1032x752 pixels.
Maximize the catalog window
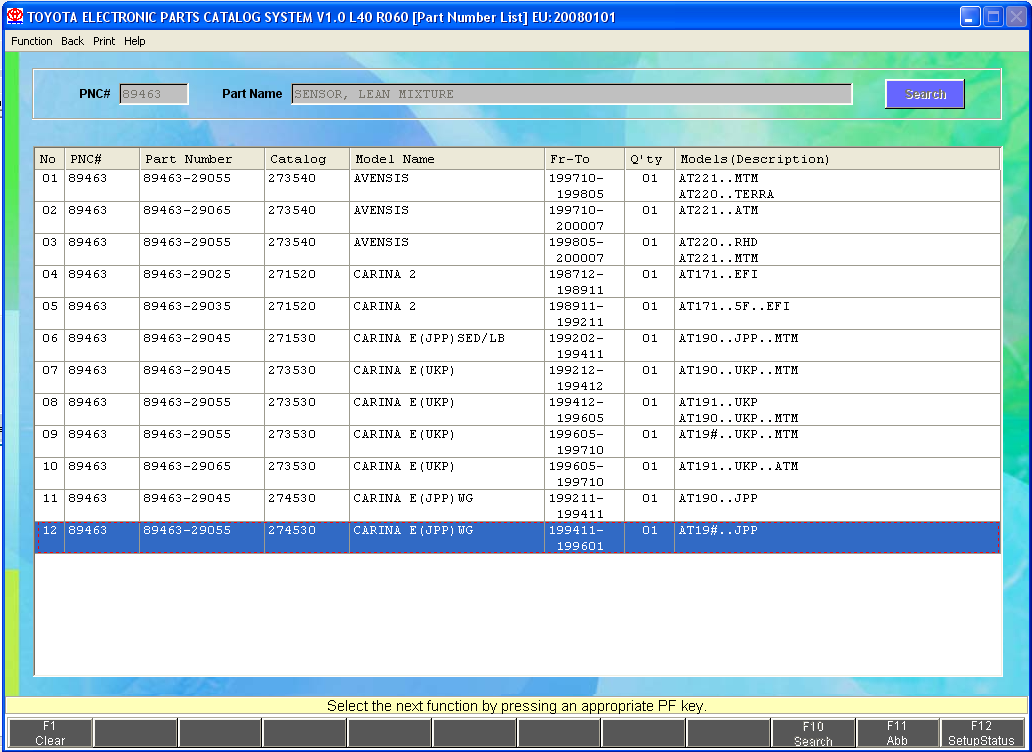(x=993, y=17)
